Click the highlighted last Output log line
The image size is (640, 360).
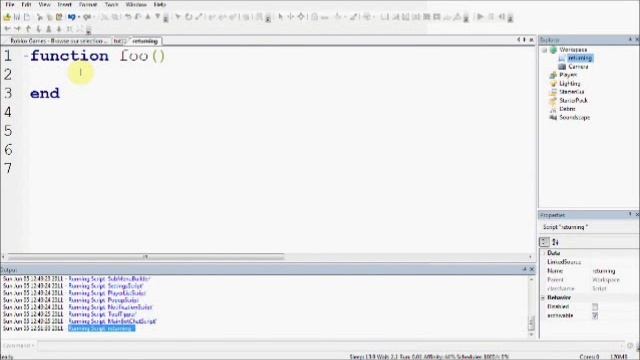point(101,329)
